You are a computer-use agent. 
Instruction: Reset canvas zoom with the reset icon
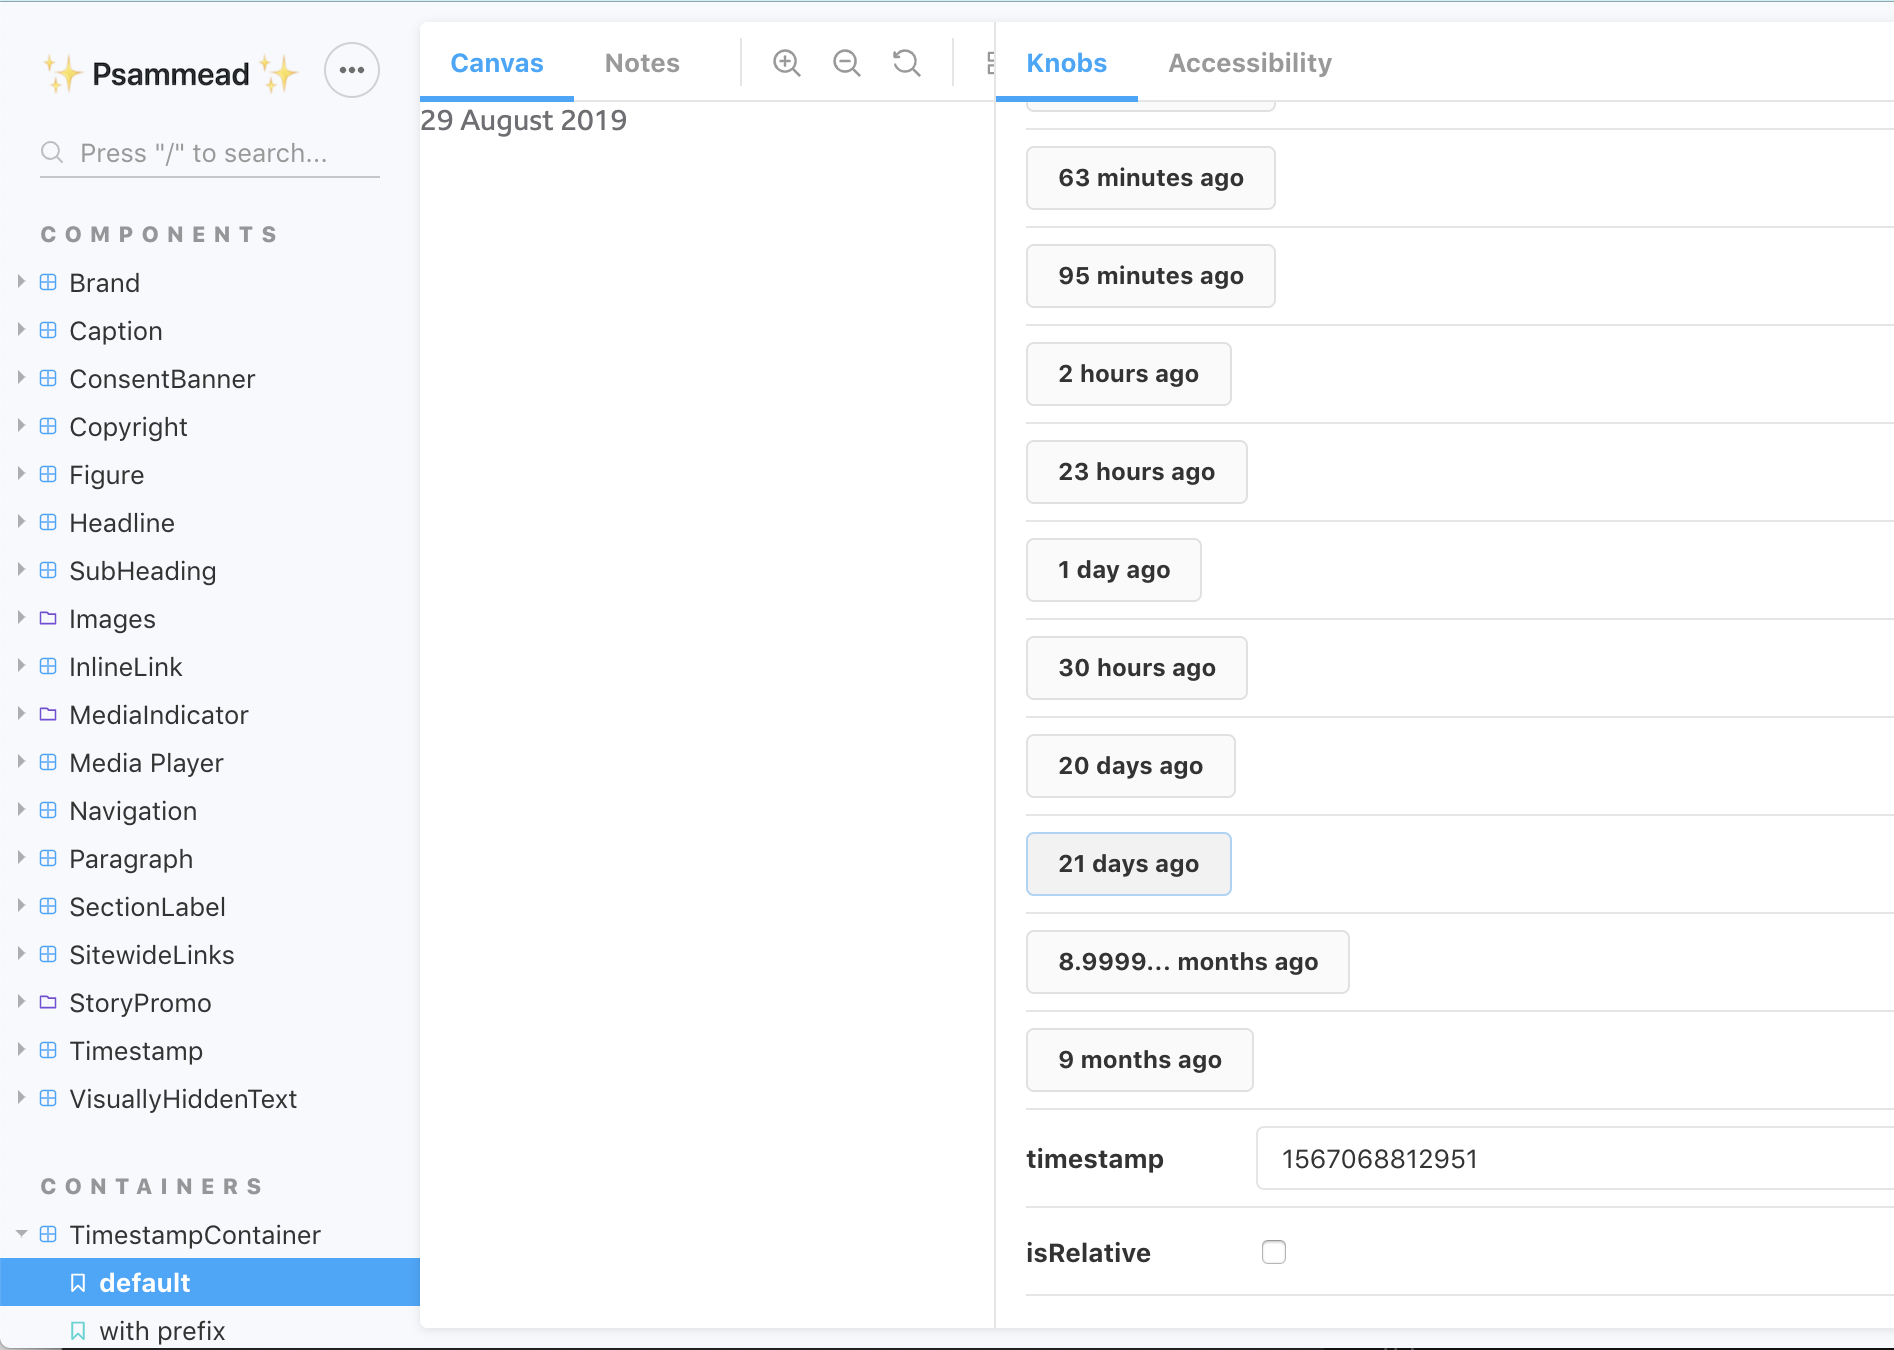coord(905,62)
